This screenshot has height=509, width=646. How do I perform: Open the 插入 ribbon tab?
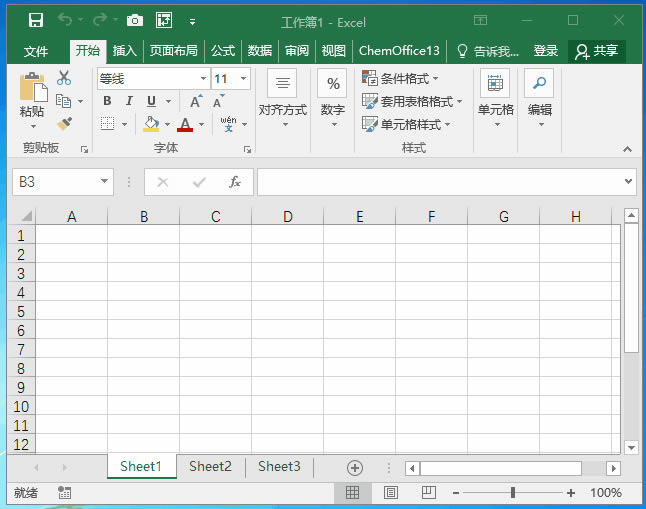coord(124,51)
